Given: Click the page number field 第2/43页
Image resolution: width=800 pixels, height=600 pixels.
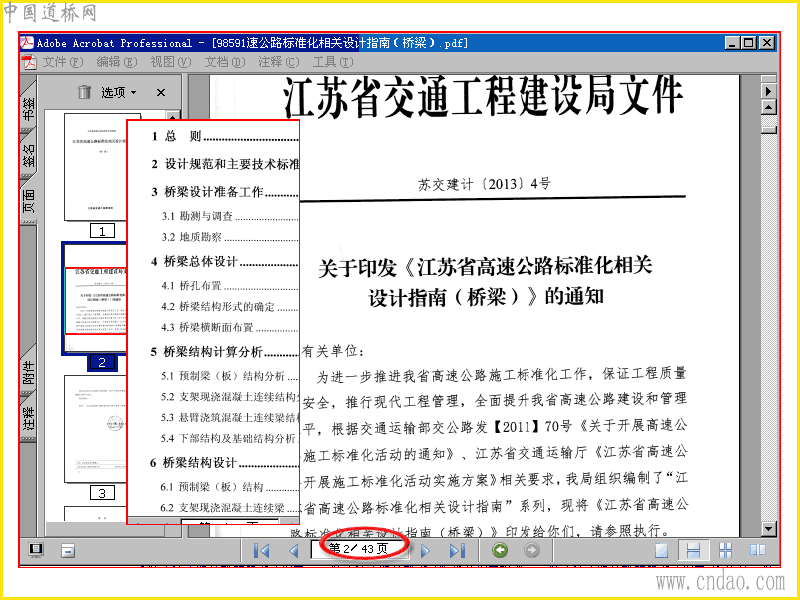Looking at the screenshot, I should pos(360,549).
